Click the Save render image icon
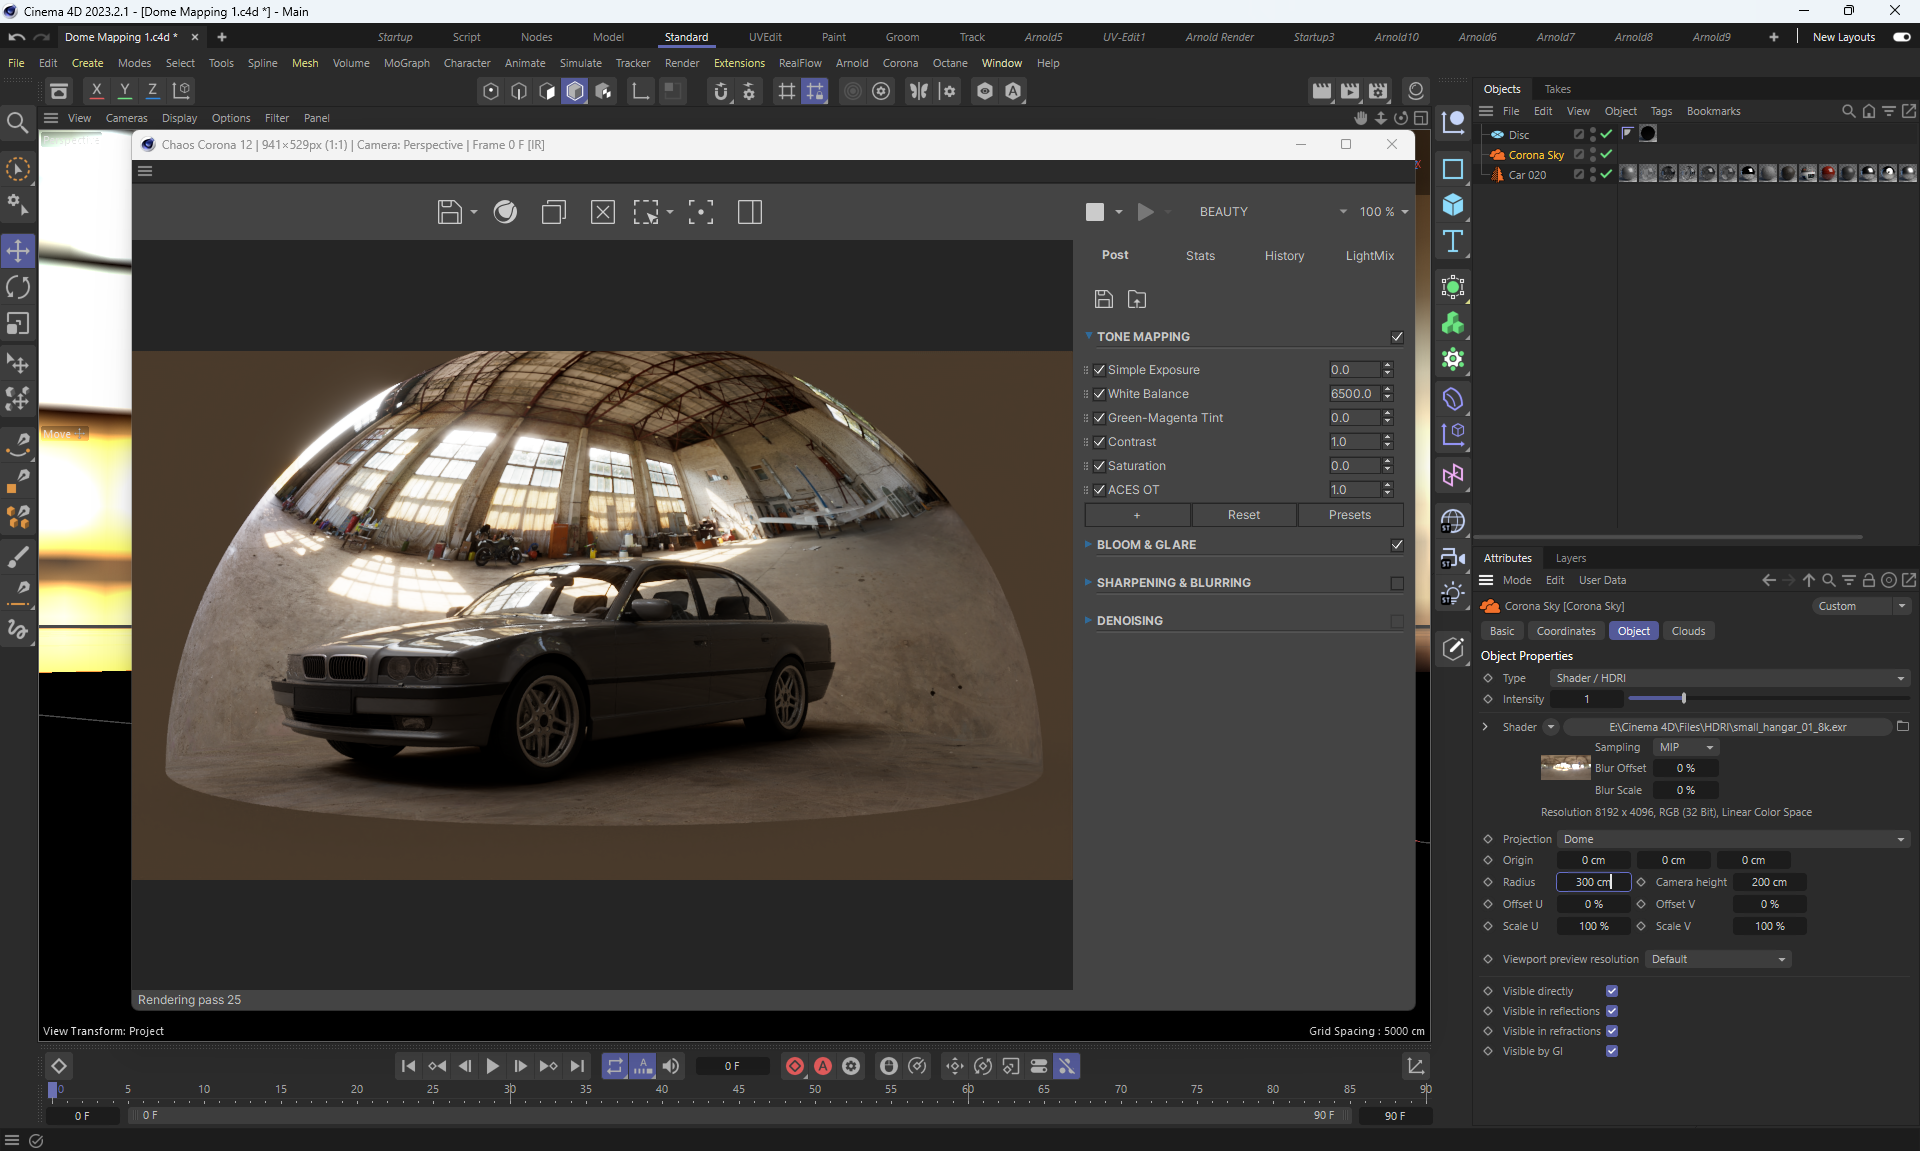The width and height of the screenshot is (1920, 1151). click(449, 212)
